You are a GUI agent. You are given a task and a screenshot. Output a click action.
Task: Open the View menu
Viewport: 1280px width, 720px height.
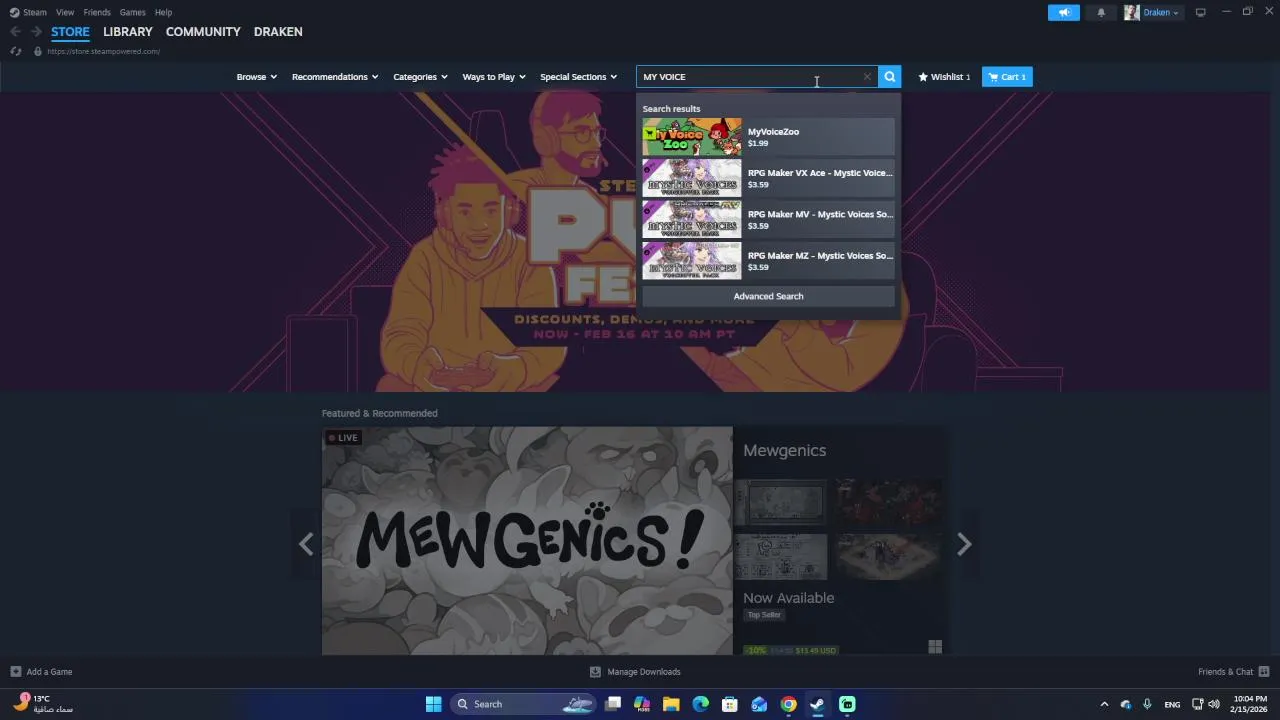(65, 12)
